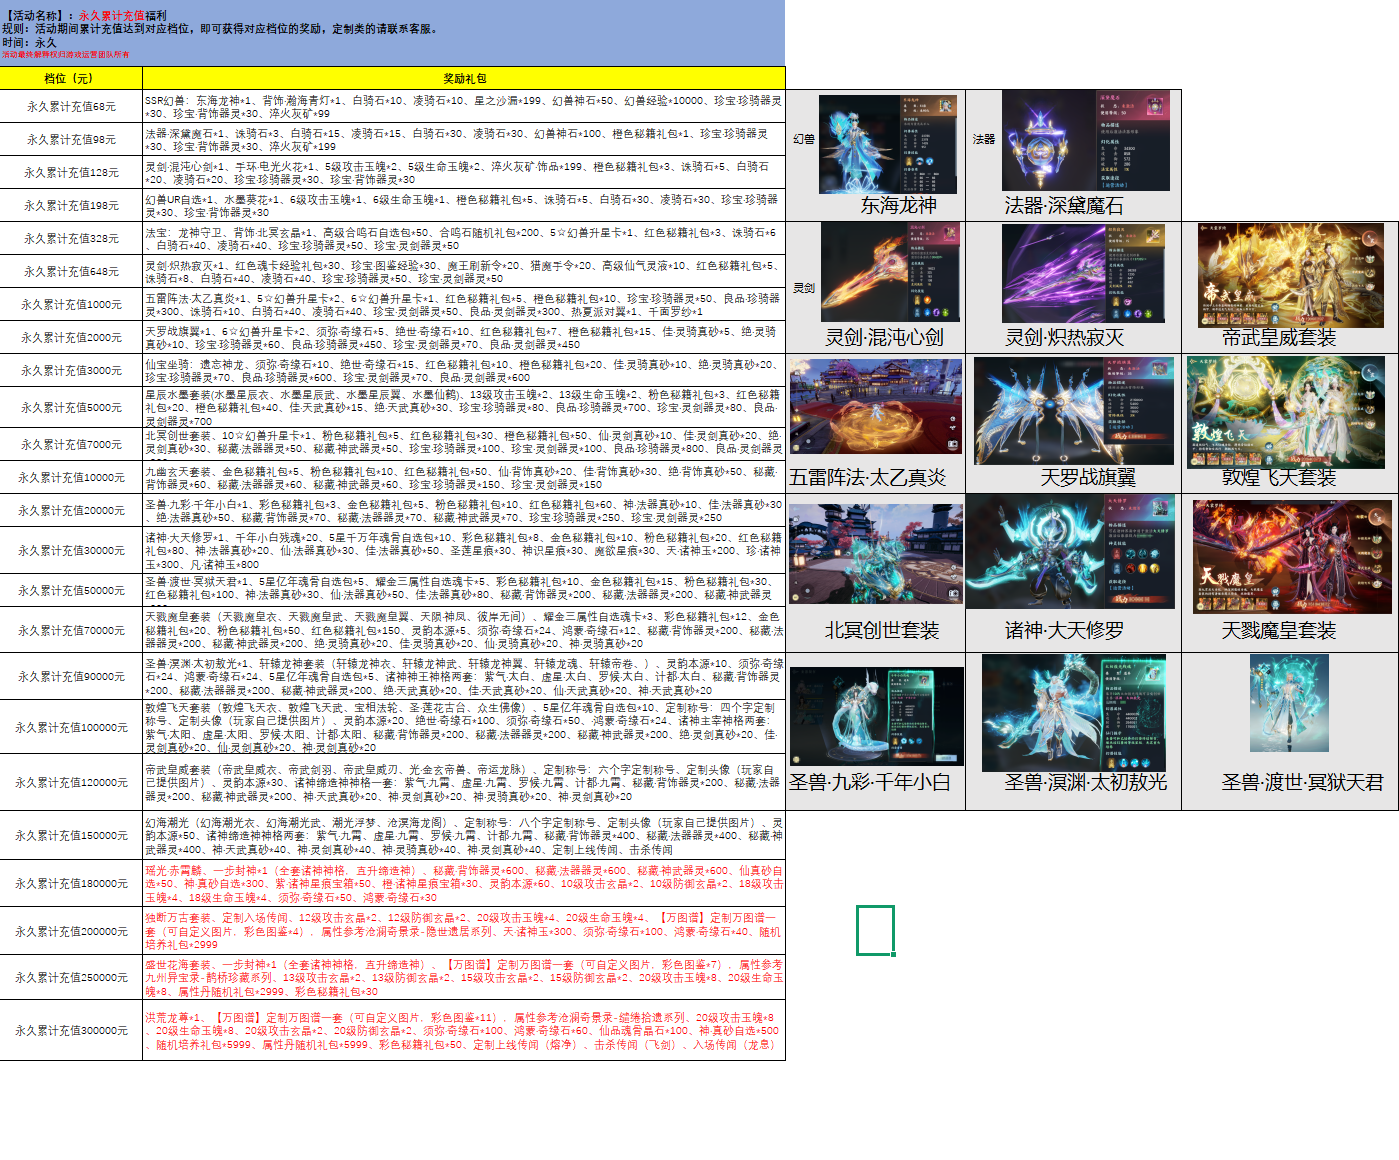This screenshot has width=1399, height=1160.
Task: Click the 北冥创世套装 image
Action: pos(876,554)
